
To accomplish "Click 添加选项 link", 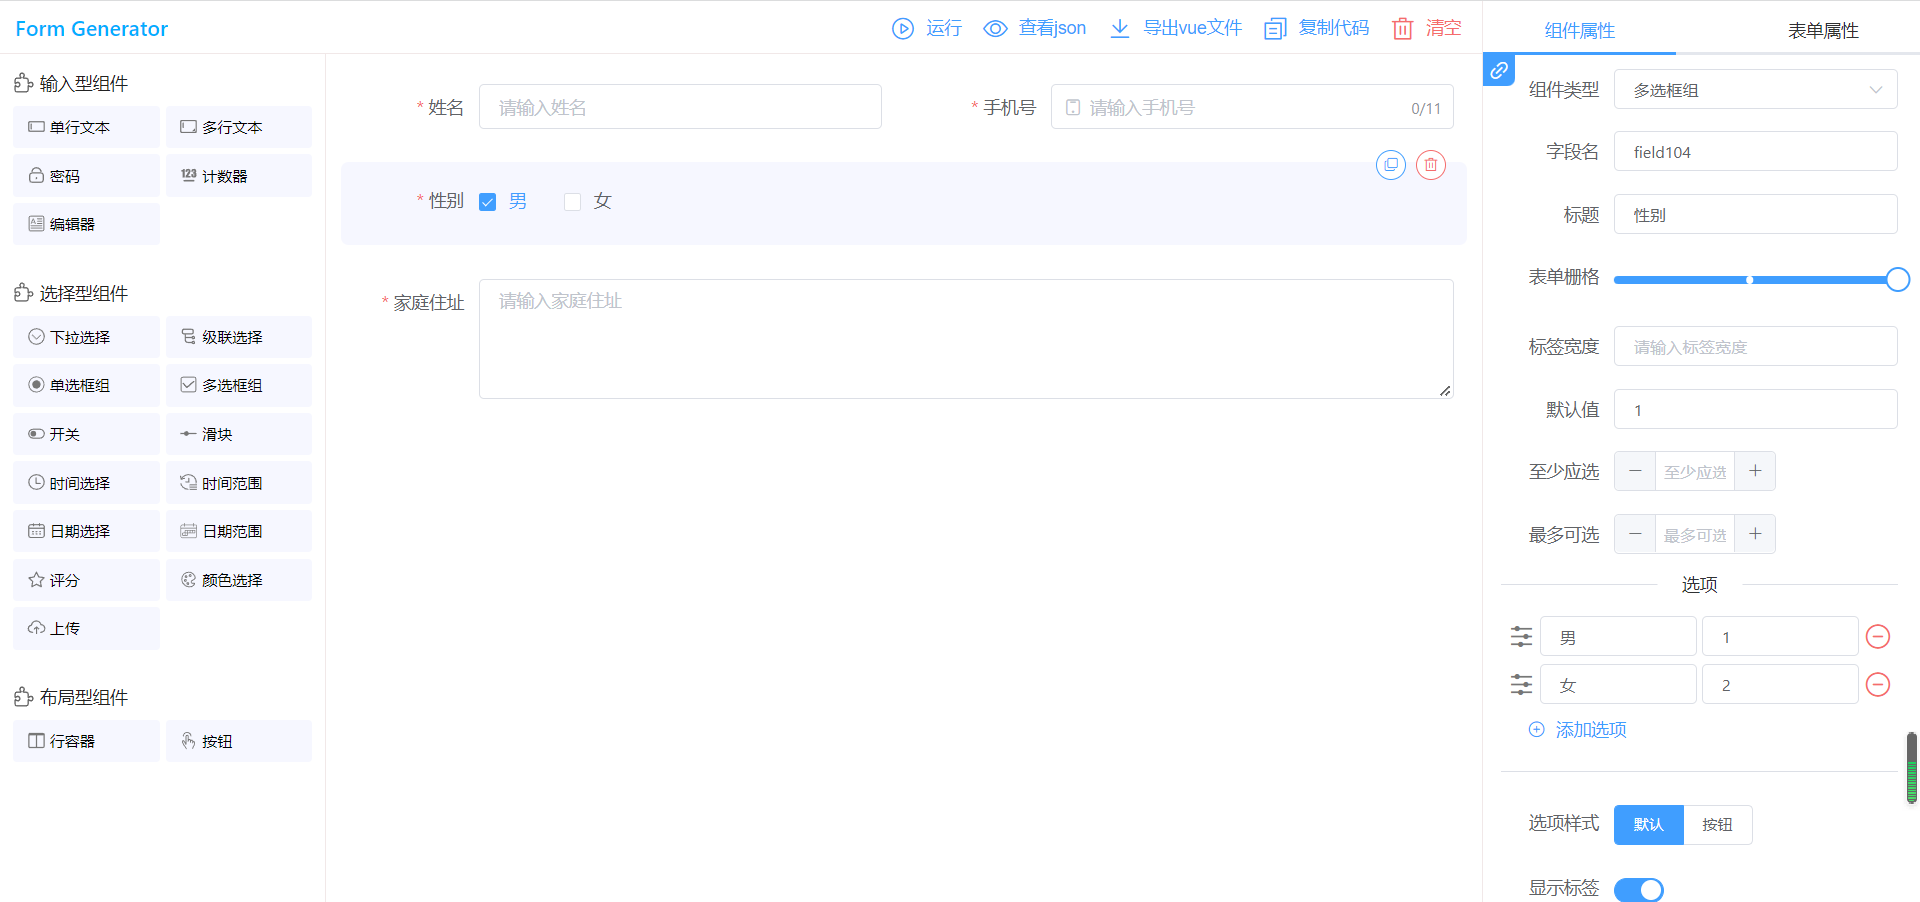I will [1578, 730].
